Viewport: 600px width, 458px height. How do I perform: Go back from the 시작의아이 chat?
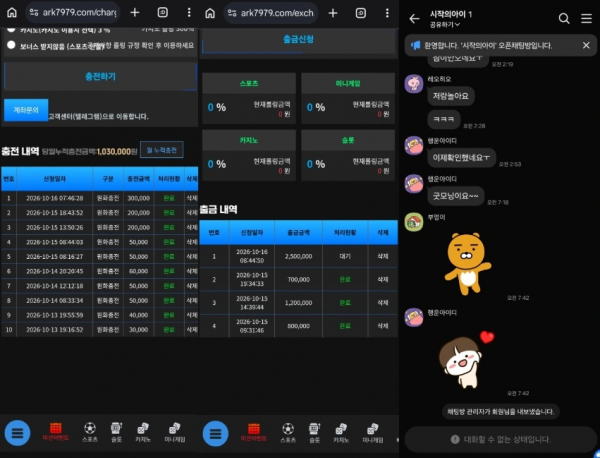414,18
